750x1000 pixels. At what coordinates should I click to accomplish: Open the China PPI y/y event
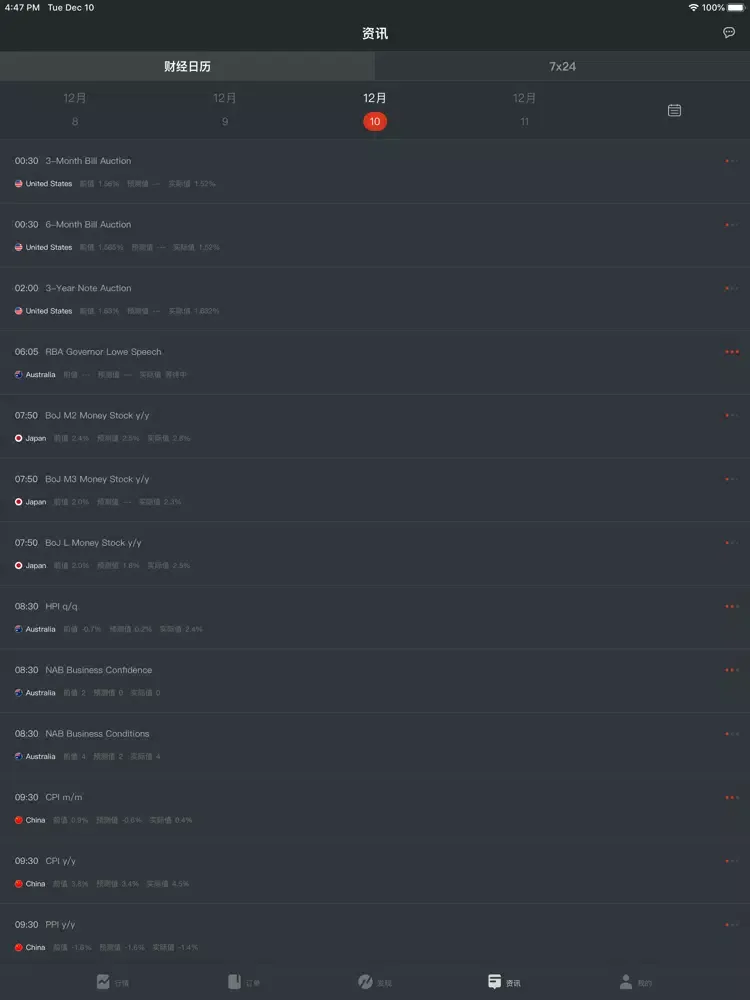[375, 936]
